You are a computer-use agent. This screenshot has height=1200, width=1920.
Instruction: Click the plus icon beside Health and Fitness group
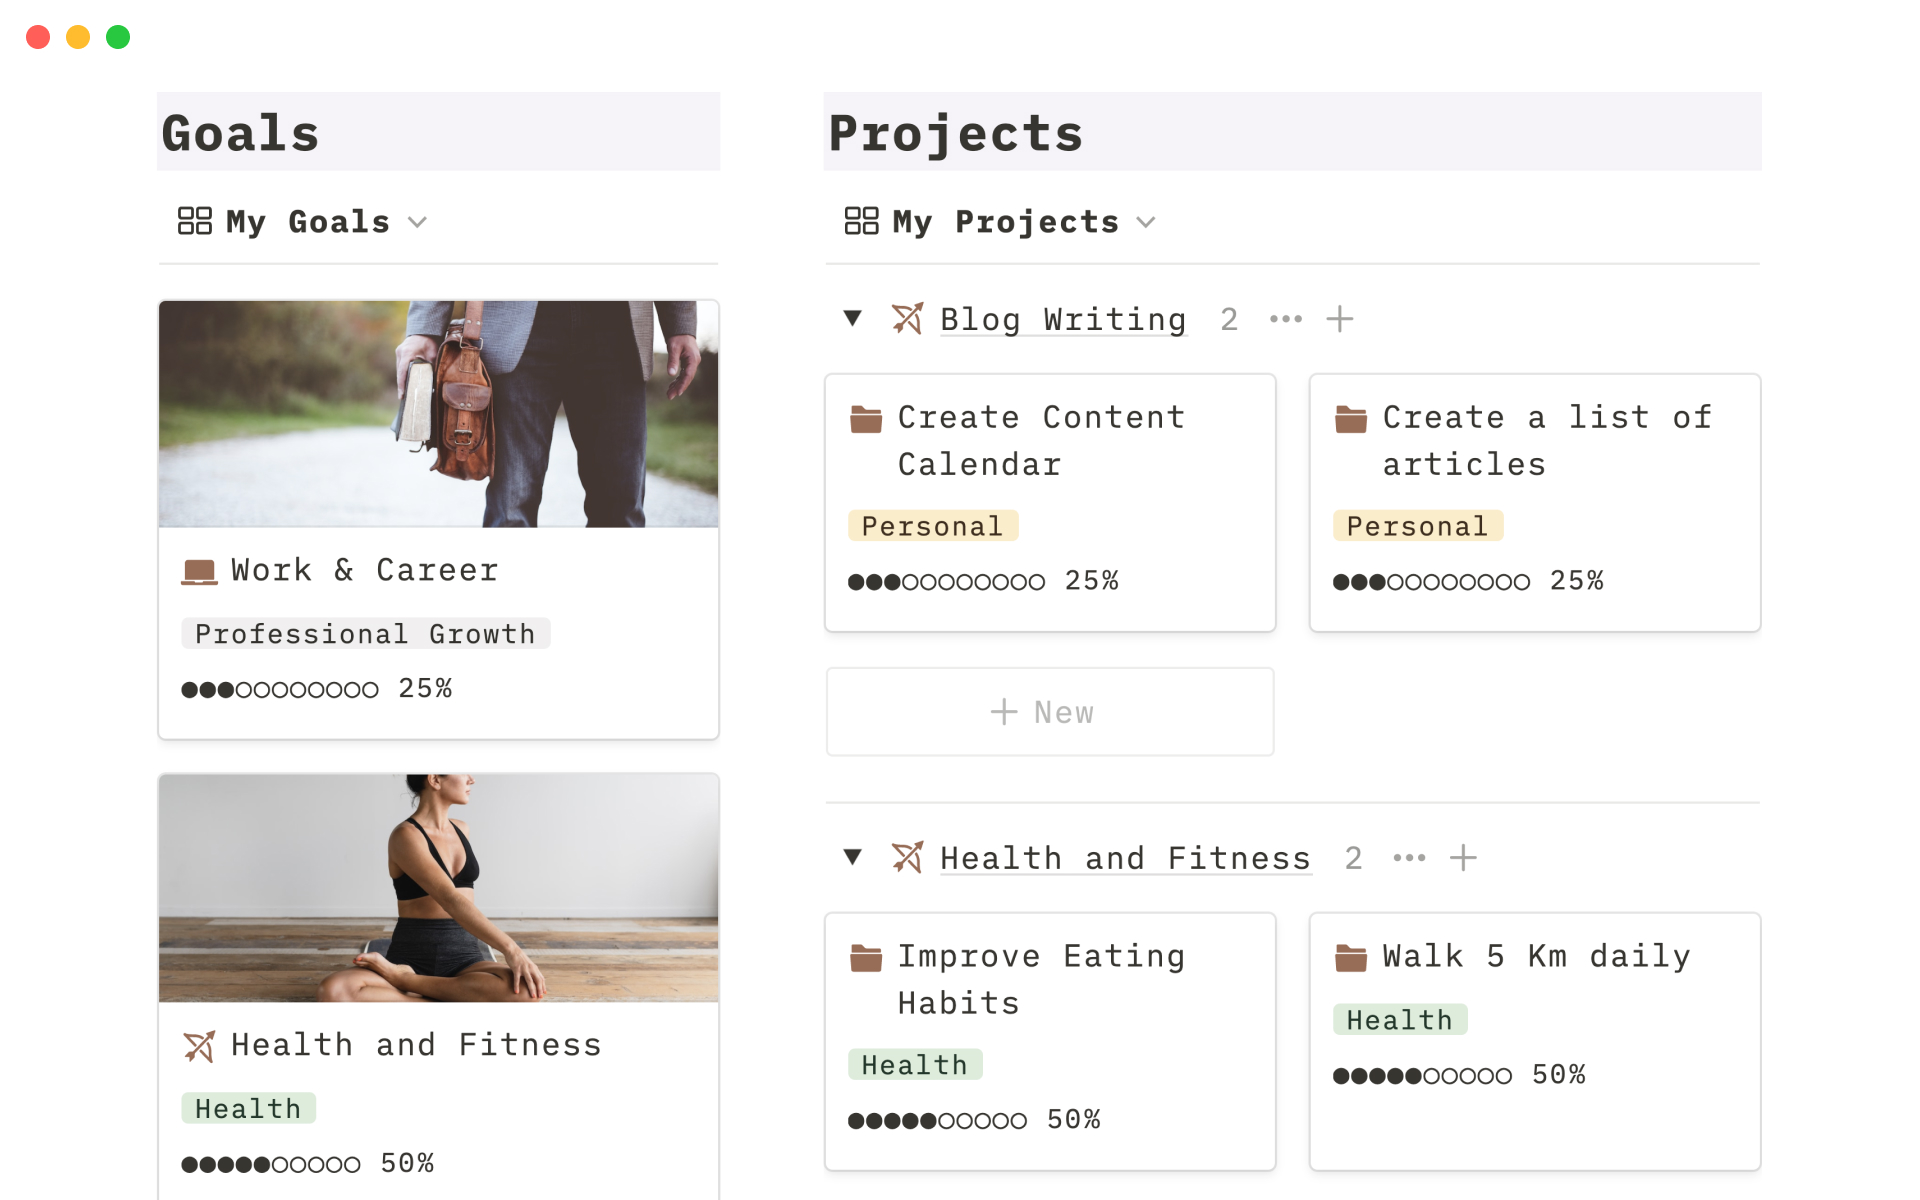(x=1463, y=858)
